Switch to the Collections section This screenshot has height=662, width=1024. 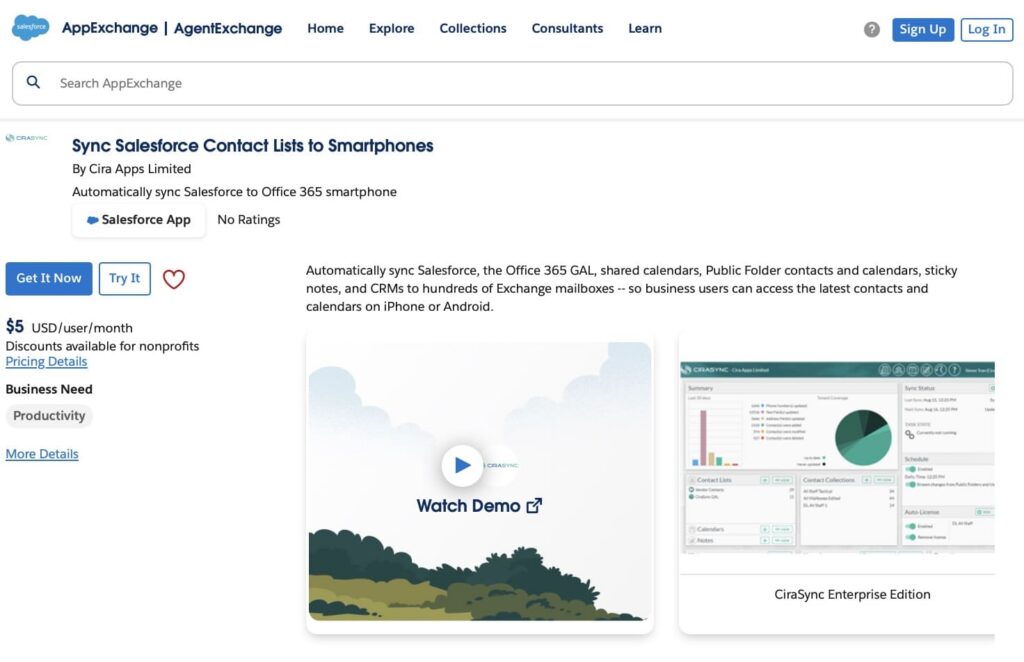click(x=472, y=28)
